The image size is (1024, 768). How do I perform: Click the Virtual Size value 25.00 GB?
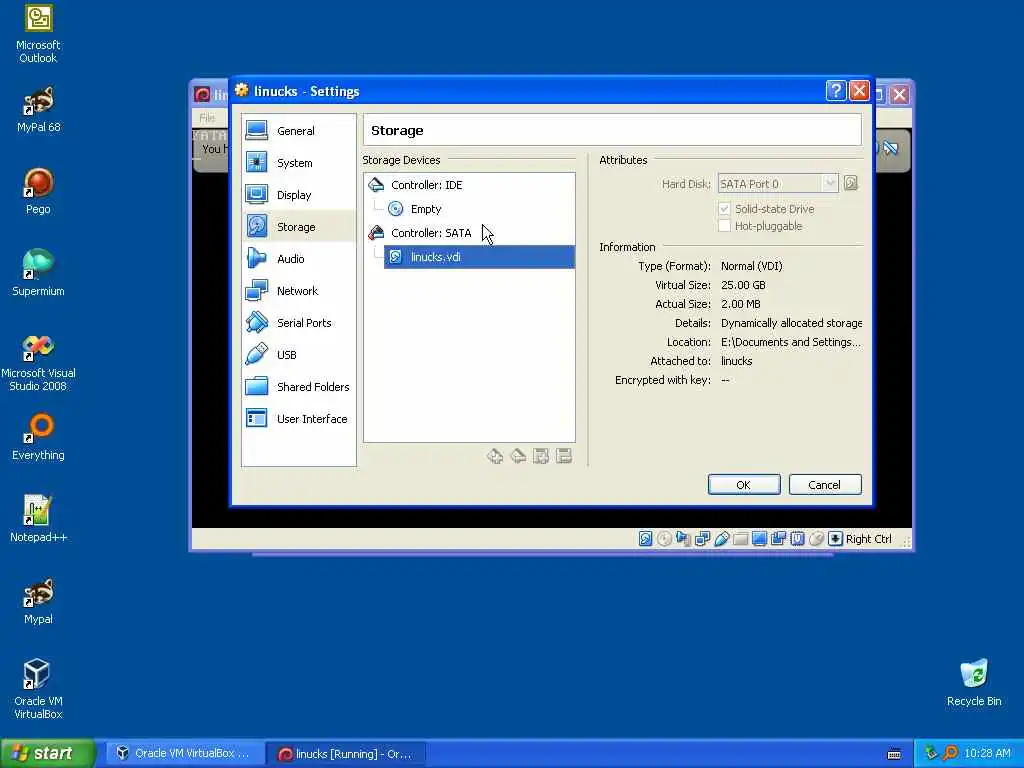pyautogui.click(x=743, y=285)
